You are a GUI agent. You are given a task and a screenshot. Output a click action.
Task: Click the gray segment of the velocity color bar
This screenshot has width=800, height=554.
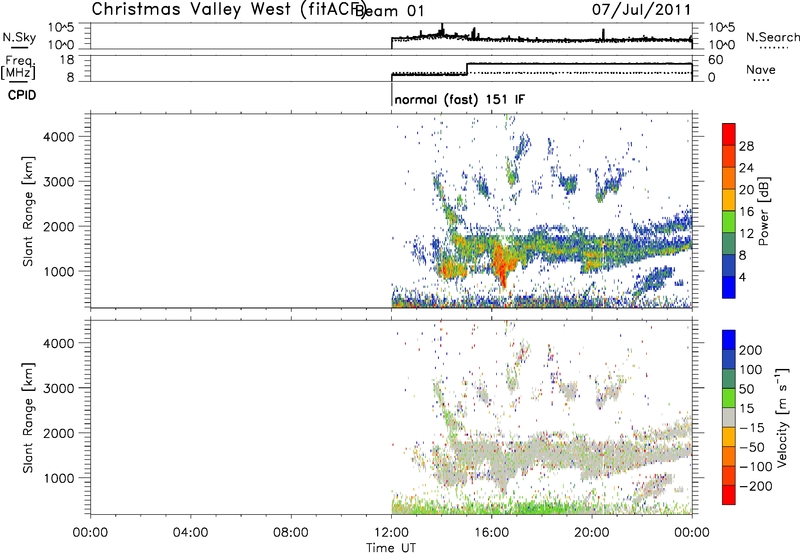click(x=729, y=418)
